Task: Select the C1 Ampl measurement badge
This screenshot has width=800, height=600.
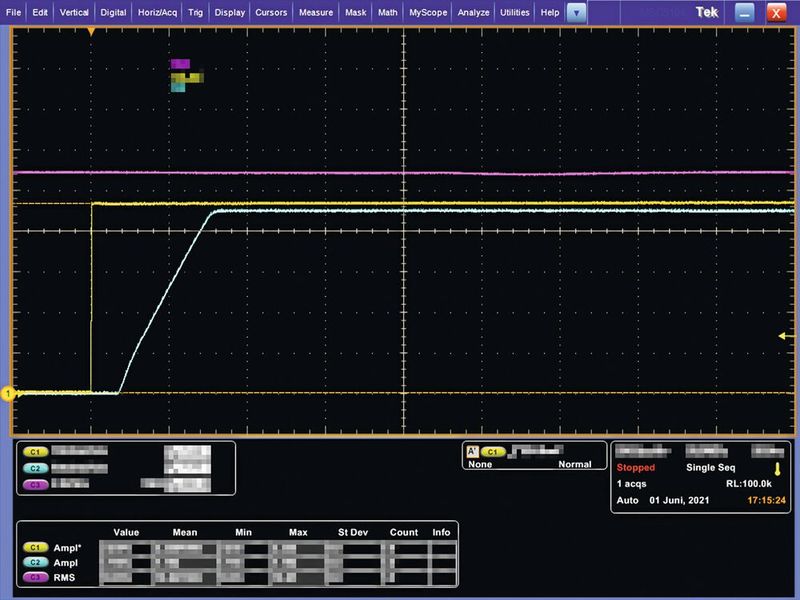Action: coord(35,549)
